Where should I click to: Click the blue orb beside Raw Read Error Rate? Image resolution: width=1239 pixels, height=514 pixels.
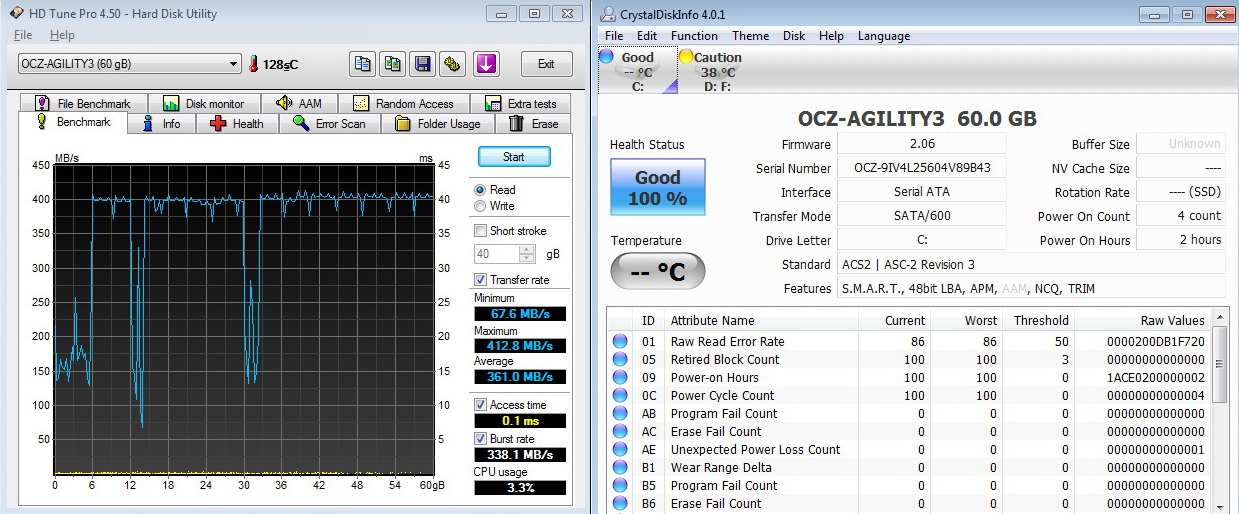(x=620, y=342)
